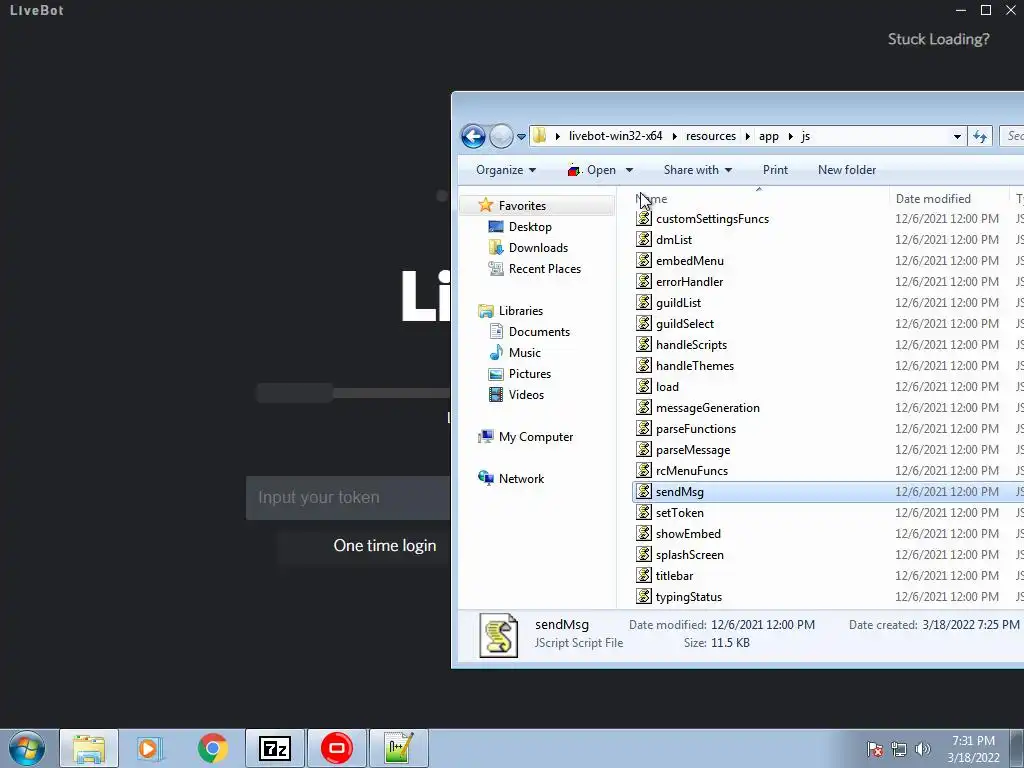Expand the Open button's dropdown arrow
This screenshot has height=768, width=1024.
(629, 170)
